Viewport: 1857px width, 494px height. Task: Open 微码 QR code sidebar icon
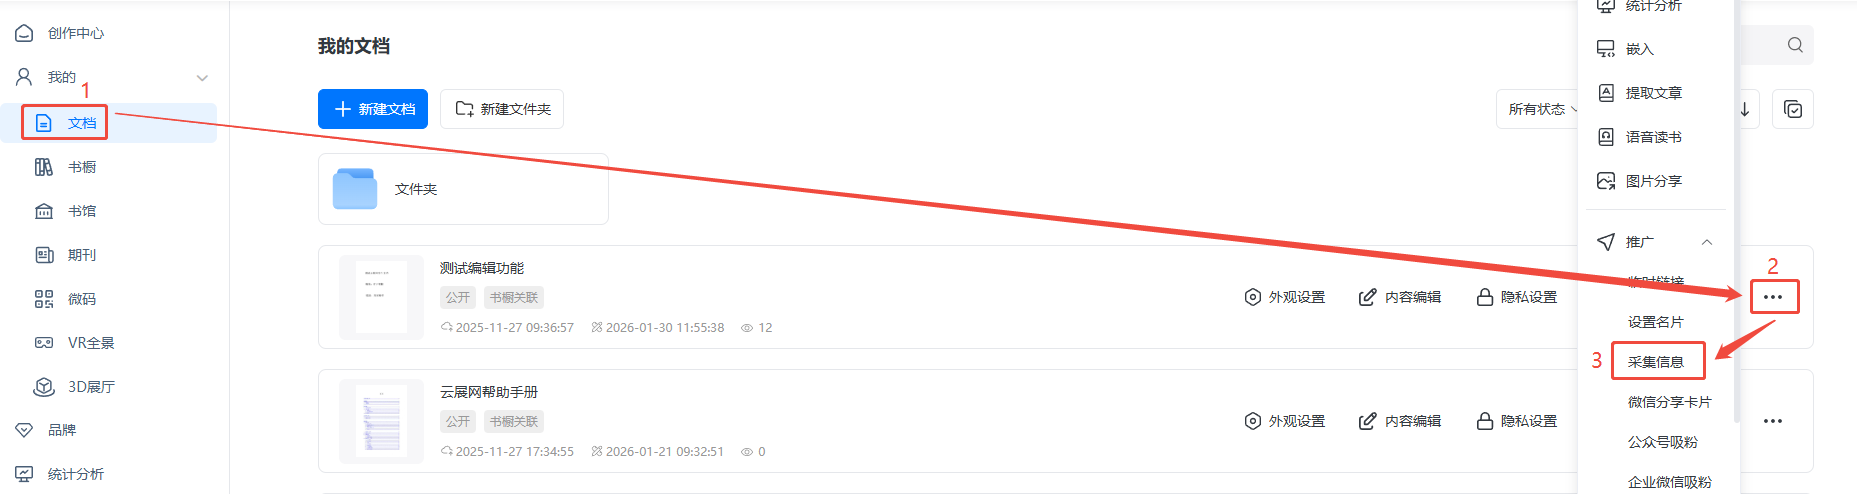pos(44,299)
